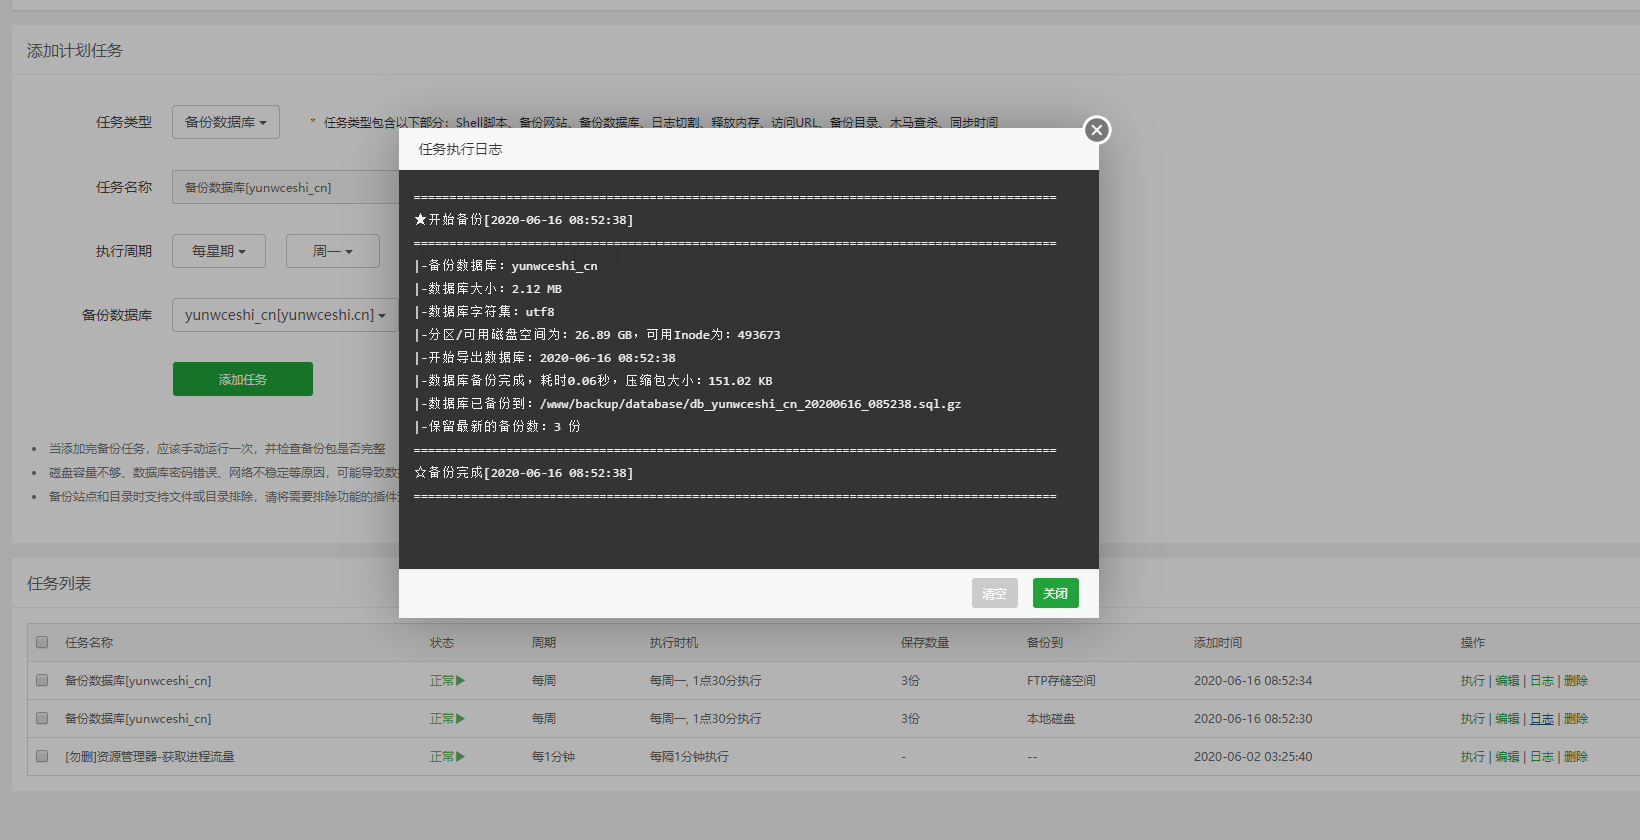Click 执行 for the FTP存储空间 task
Viewport: 1640px width, 840px height.
tap(1473, 681)
